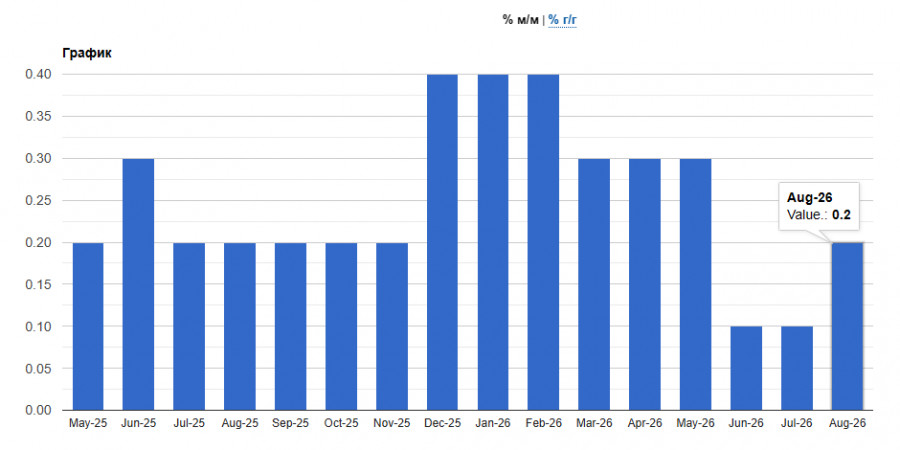Select the Sep-25 bar
This screenshot has width=900, height=450.
[290, 327]
